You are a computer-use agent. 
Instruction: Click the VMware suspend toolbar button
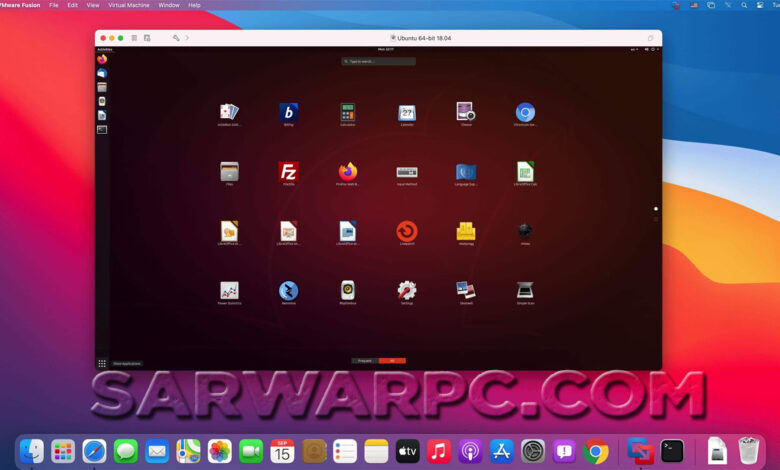pos(134,38)
